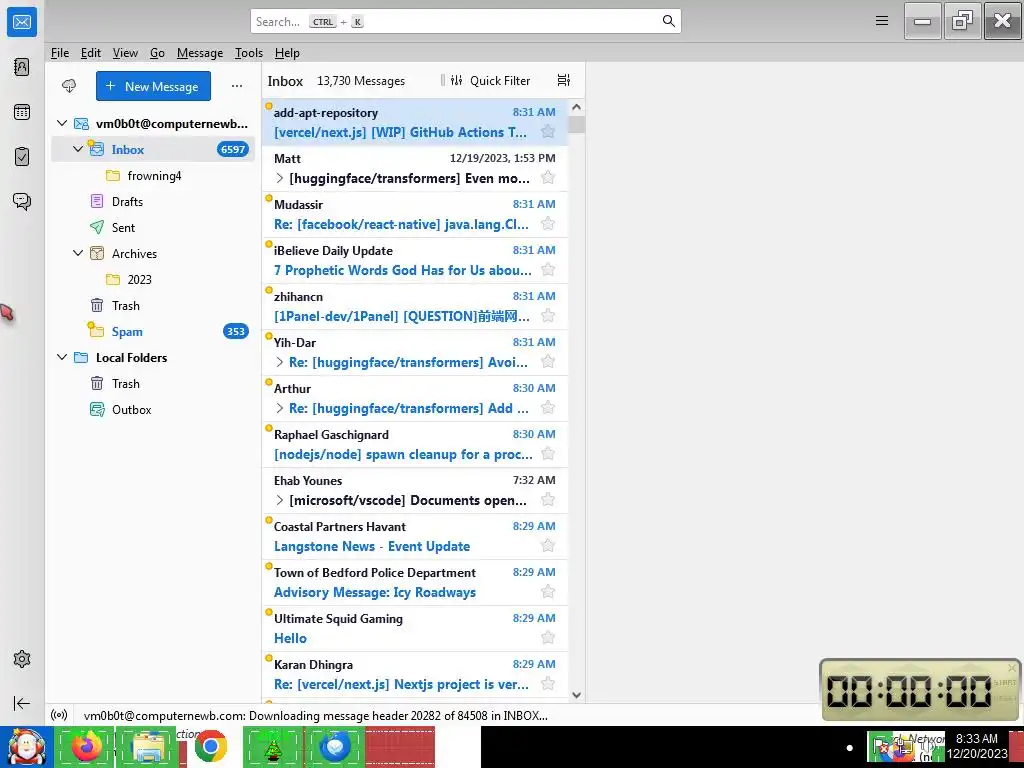This screenshot has height=768, width=1024.
Task: Open the Chat sidebar icon
Action: pyautogui.click(x=22, y=201)
